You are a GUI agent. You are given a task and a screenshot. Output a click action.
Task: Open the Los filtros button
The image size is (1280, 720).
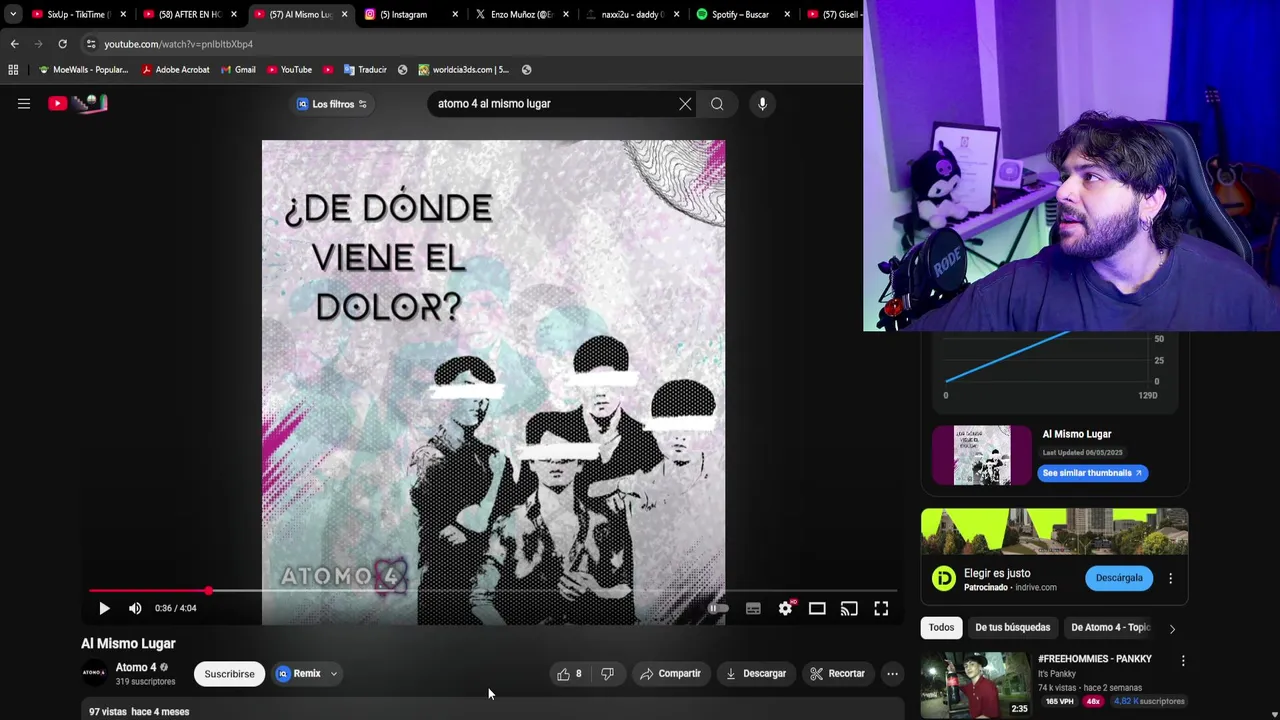(332, 104)
